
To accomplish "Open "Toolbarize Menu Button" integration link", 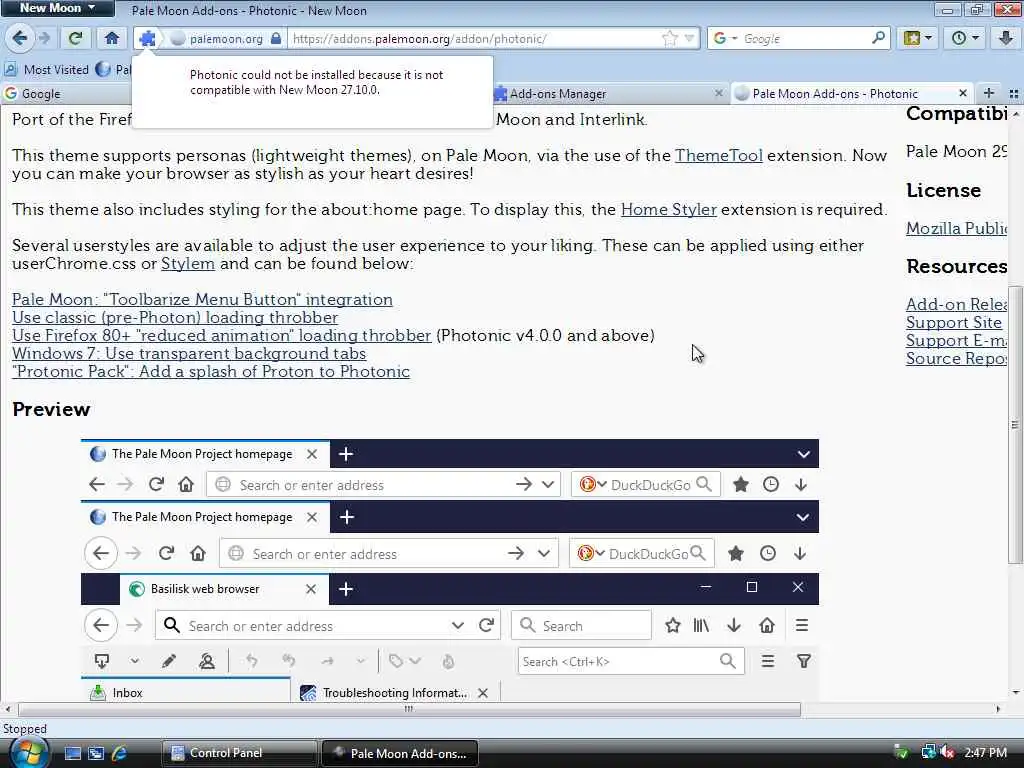I will 202,299.
